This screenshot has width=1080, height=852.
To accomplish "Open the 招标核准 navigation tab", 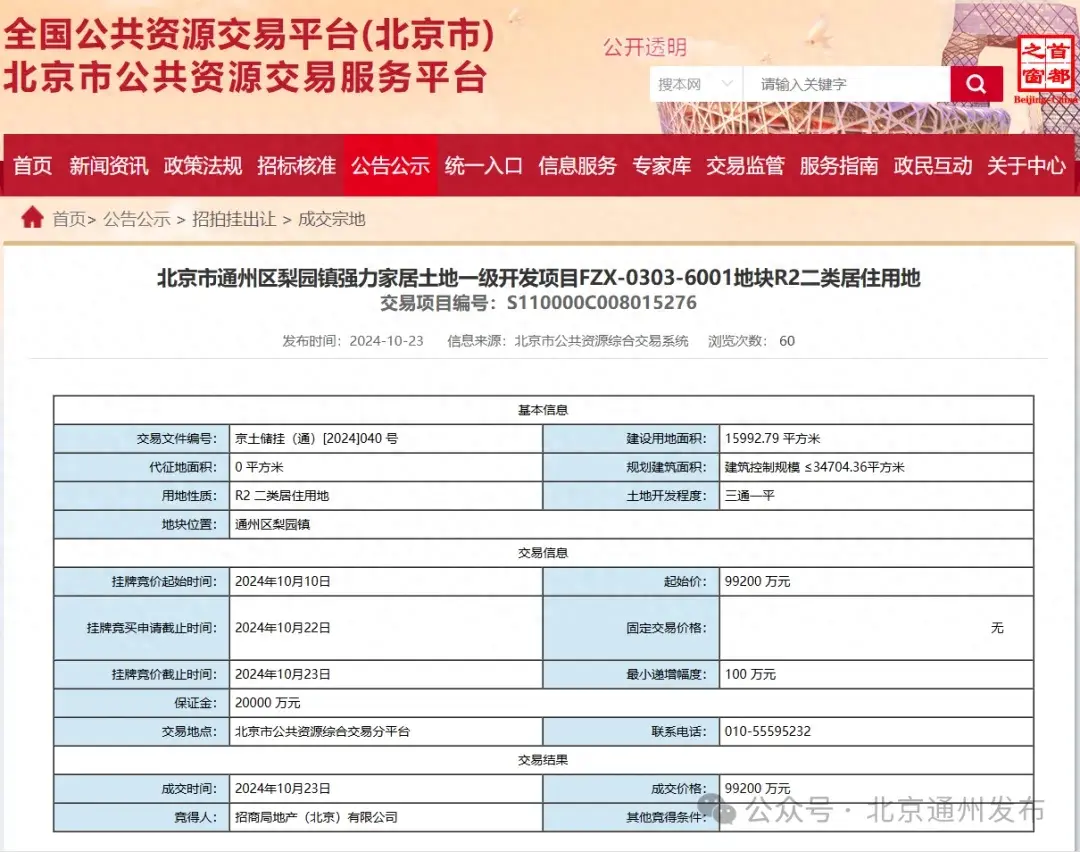I will coord(296,166).
